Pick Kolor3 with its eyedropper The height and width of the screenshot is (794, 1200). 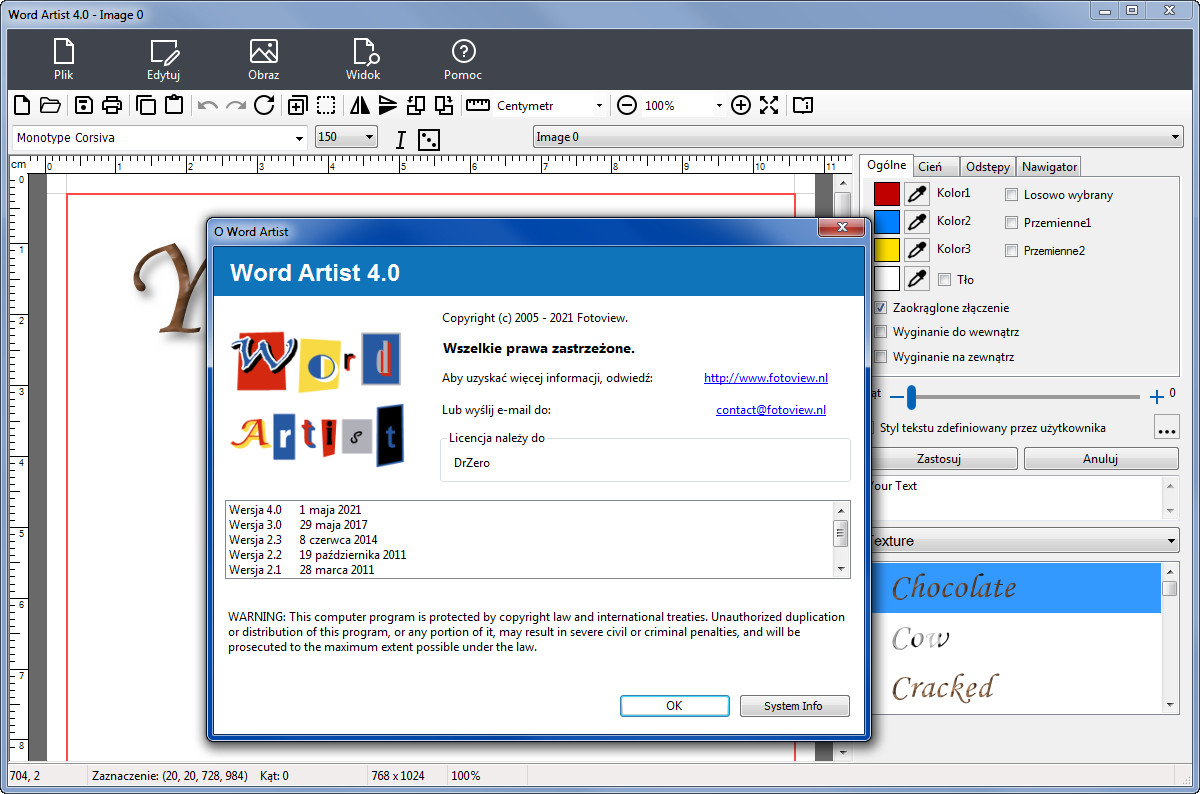pos(917,250)
